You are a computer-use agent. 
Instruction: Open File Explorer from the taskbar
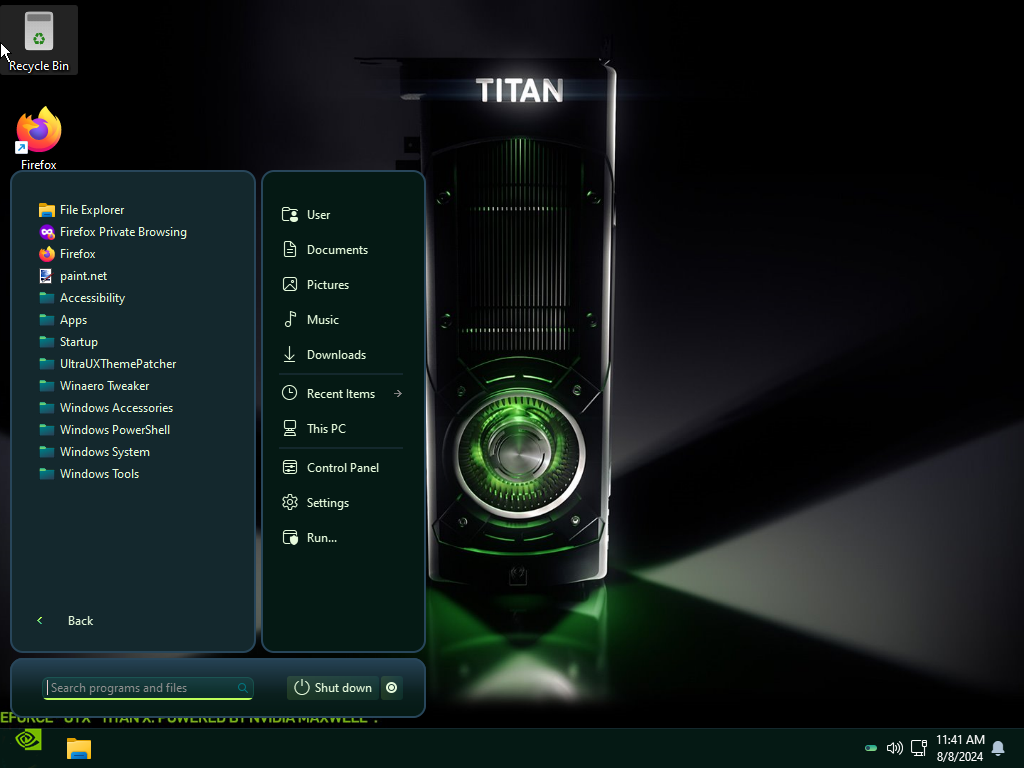pyautogui.click(x=78, y=748)
